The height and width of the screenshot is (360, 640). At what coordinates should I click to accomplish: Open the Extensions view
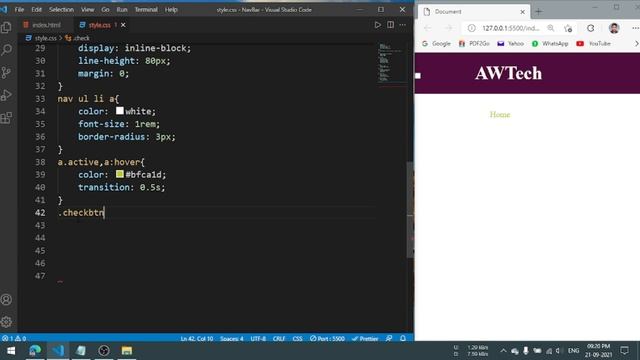point(7,118)
